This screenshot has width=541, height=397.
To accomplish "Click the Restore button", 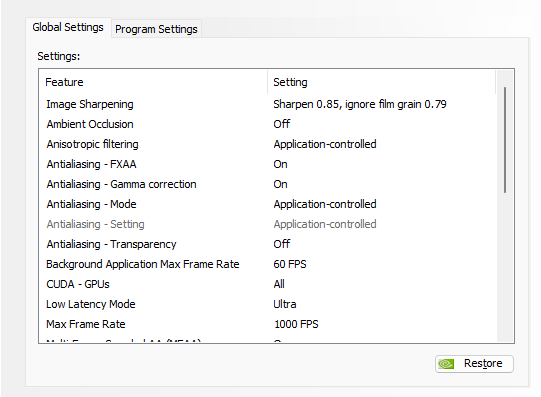I will pos(474,364).
